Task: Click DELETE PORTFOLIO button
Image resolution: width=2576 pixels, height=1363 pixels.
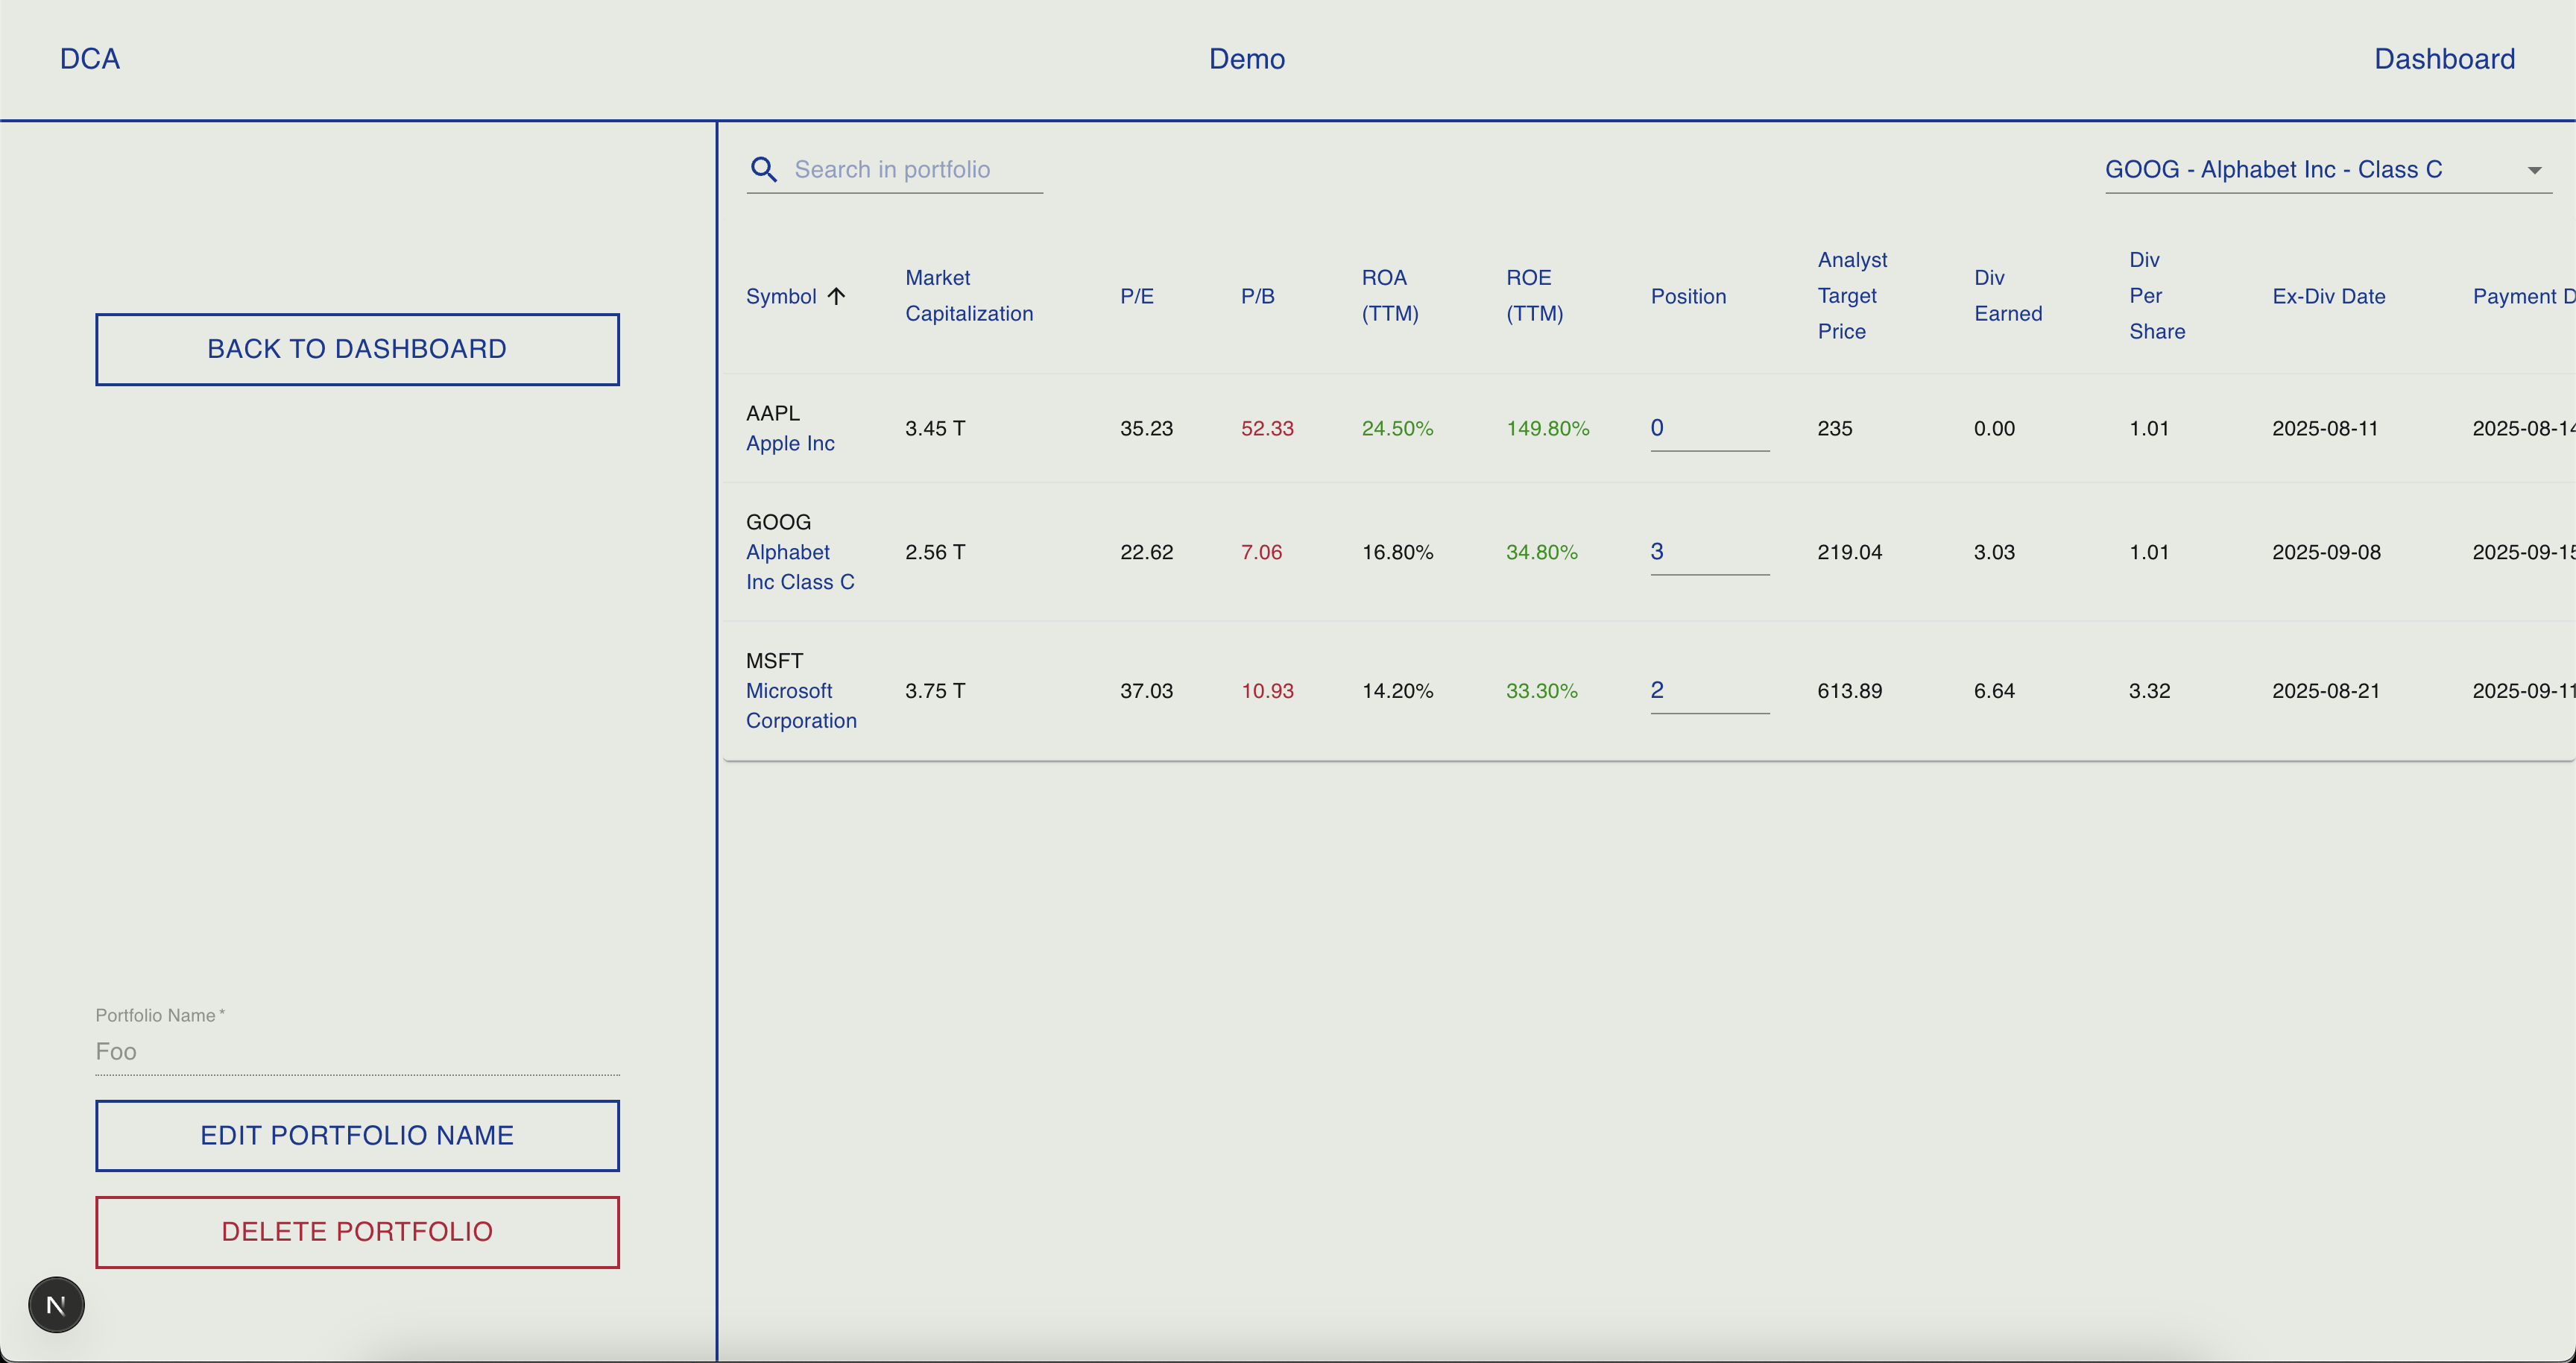Action: [357, 1231]
